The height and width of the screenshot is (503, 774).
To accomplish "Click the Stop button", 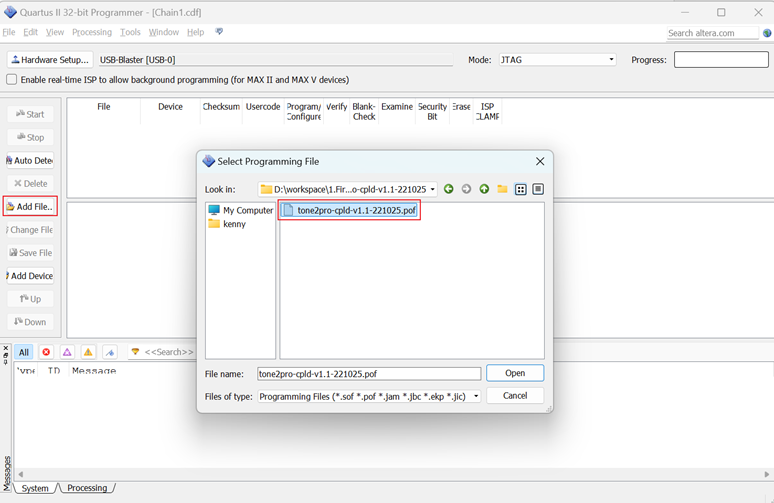I will 30,137.
